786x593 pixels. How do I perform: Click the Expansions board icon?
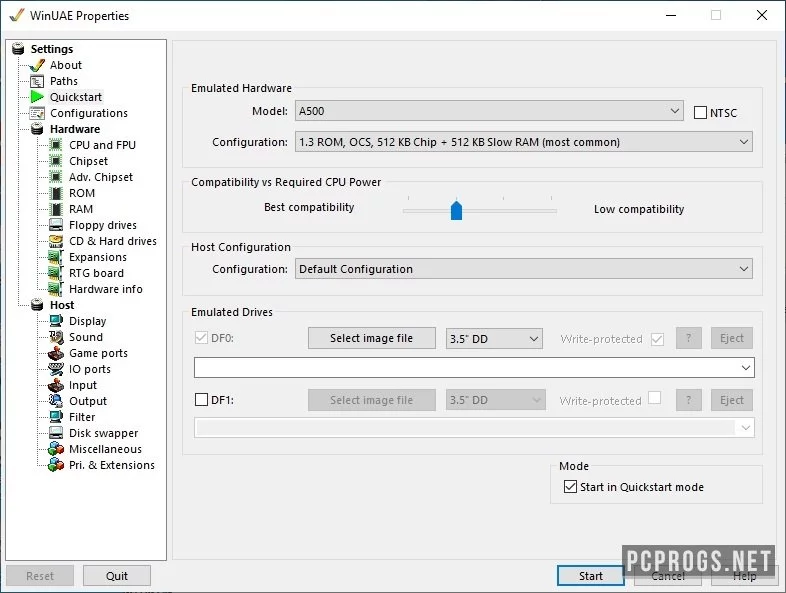(56, 257)
